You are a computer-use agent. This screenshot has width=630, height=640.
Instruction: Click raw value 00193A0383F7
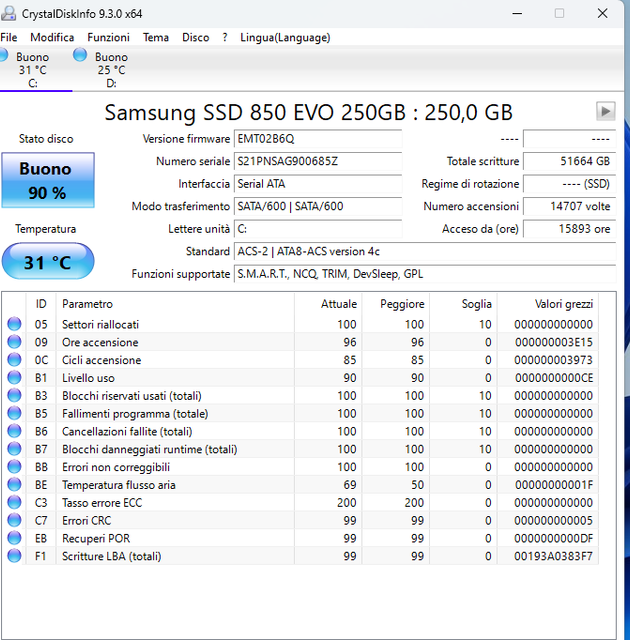pos(553,556)
